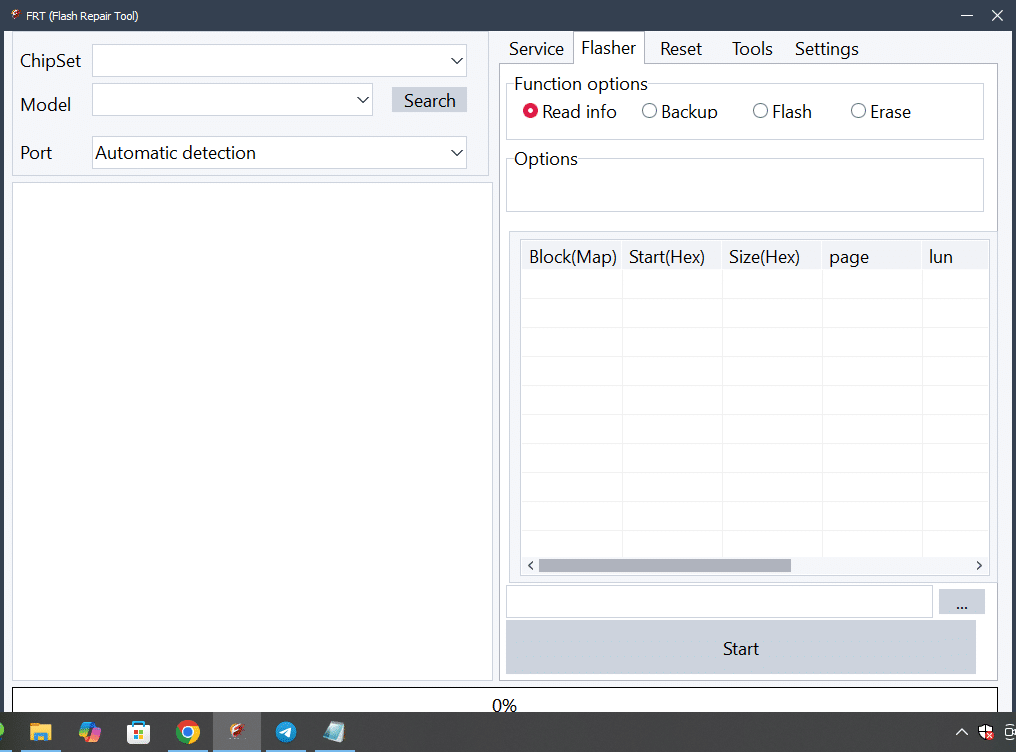Open File Explorer from the taskbar
Screen dimensions: 1016x752
click(x=41, y=732)
